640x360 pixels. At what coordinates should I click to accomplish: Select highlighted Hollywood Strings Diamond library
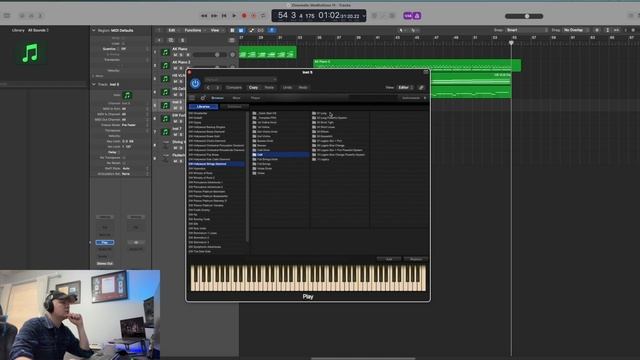[216, 164]
